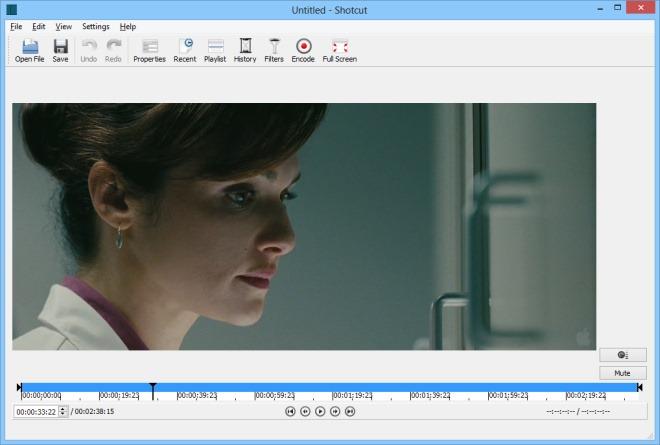Click the Encode record icon
This screenshot has width=660, height=445.
(x=303, y=50)
